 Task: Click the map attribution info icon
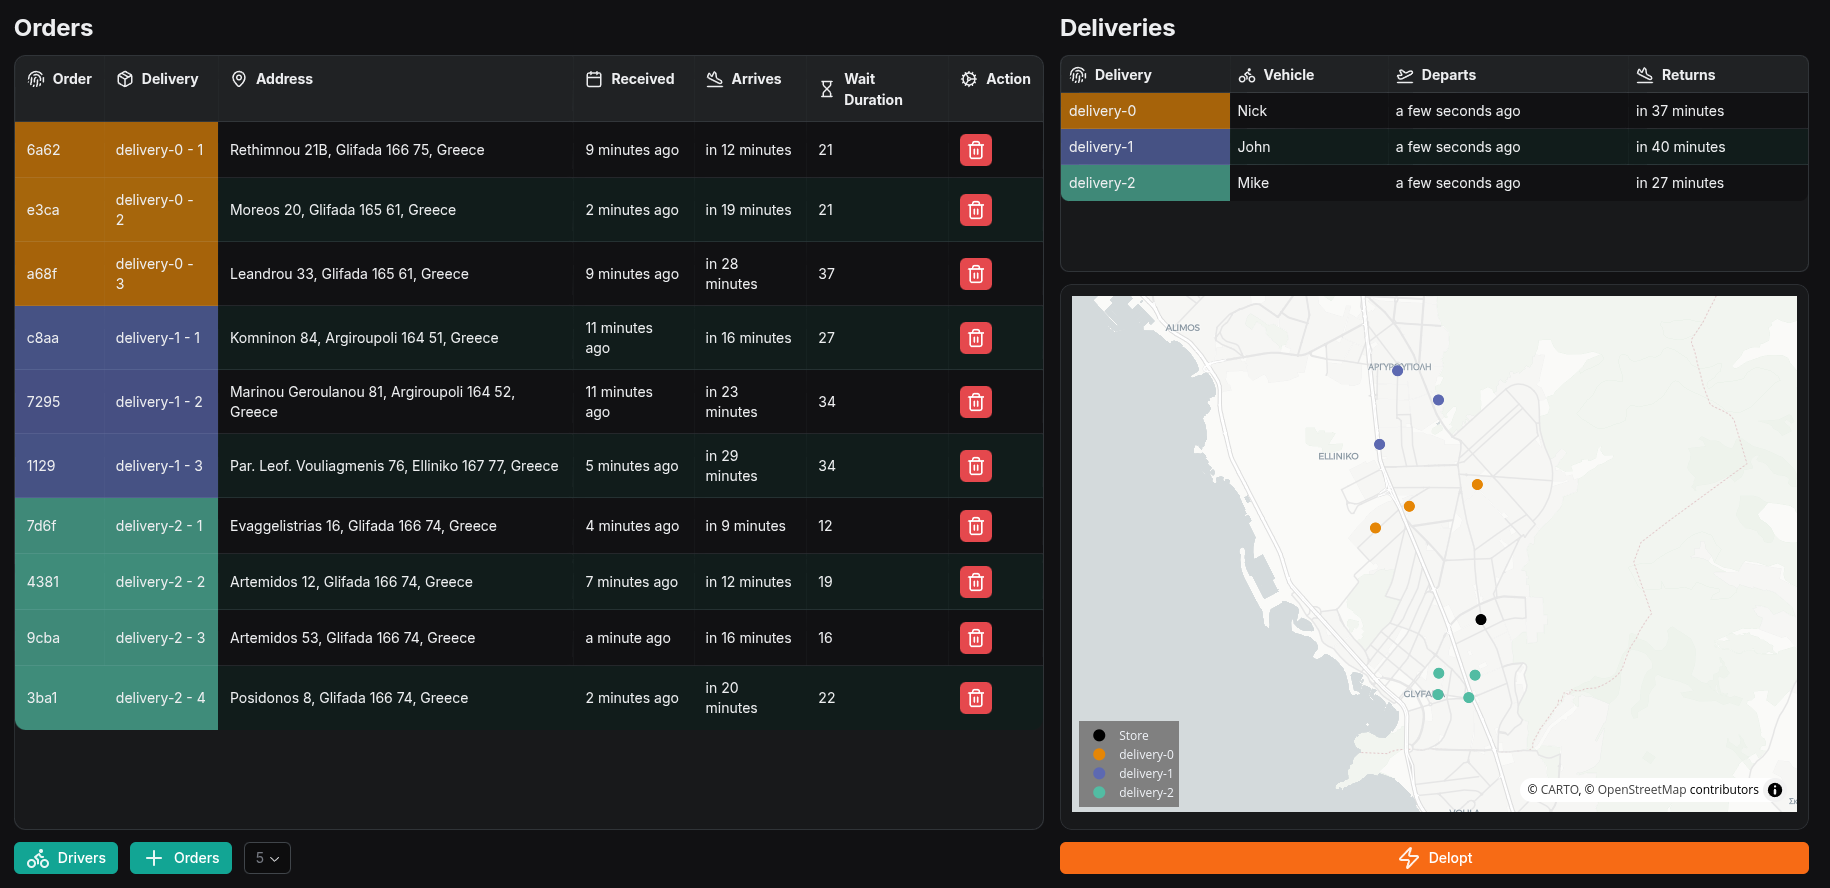(1775, 790)
